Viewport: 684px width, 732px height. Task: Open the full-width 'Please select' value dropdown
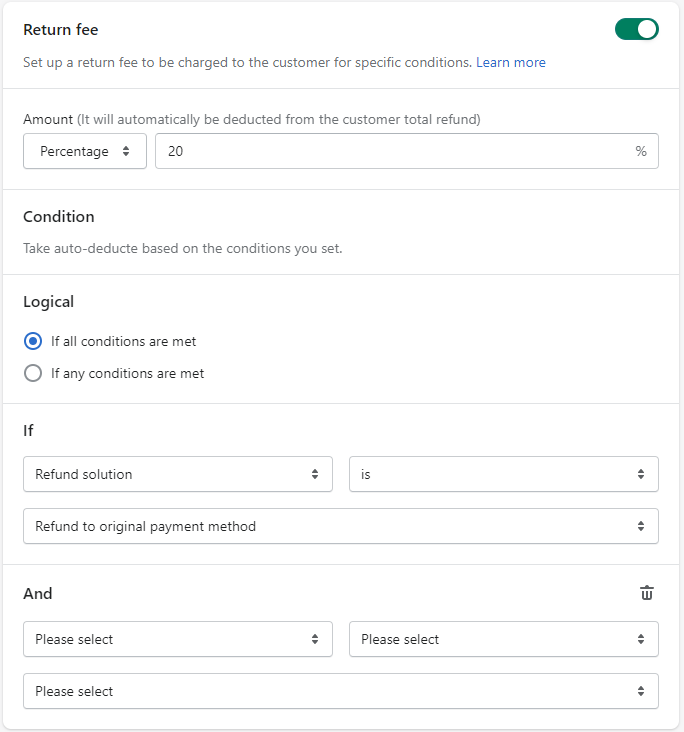point(341,691)
